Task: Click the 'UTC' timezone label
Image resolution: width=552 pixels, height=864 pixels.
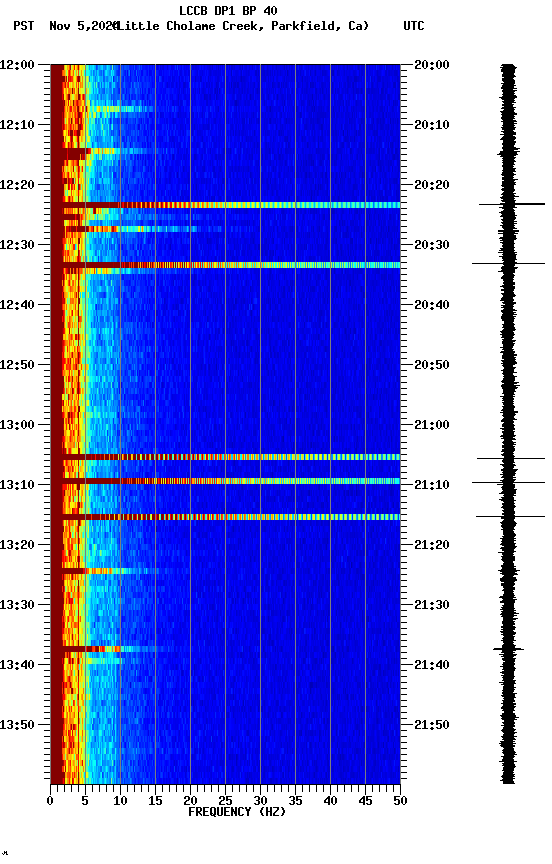Action: (414, 26)
